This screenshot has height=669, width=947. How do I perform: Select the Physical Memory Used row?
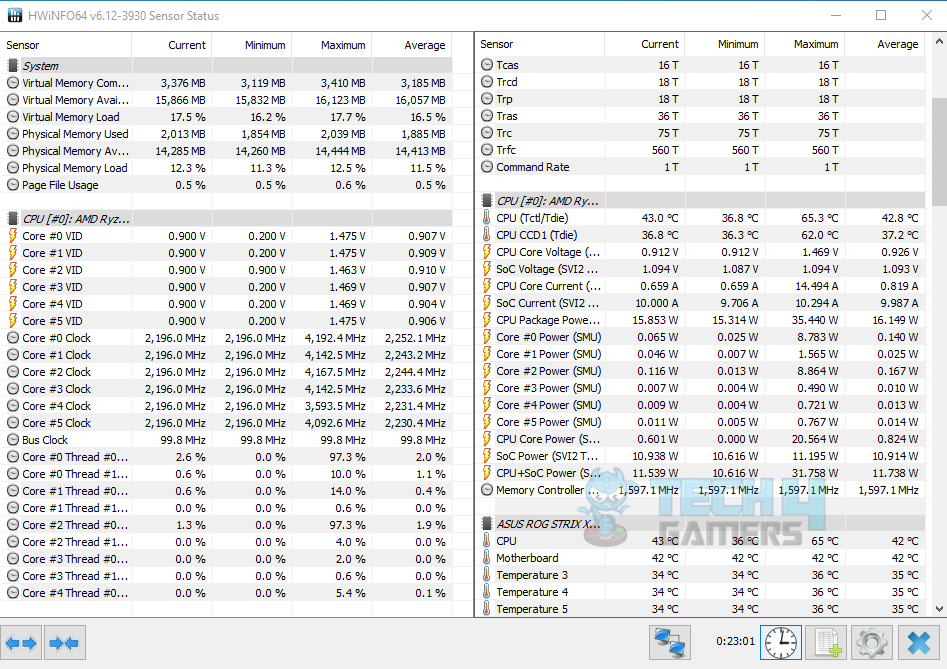[x=226, y=133]
